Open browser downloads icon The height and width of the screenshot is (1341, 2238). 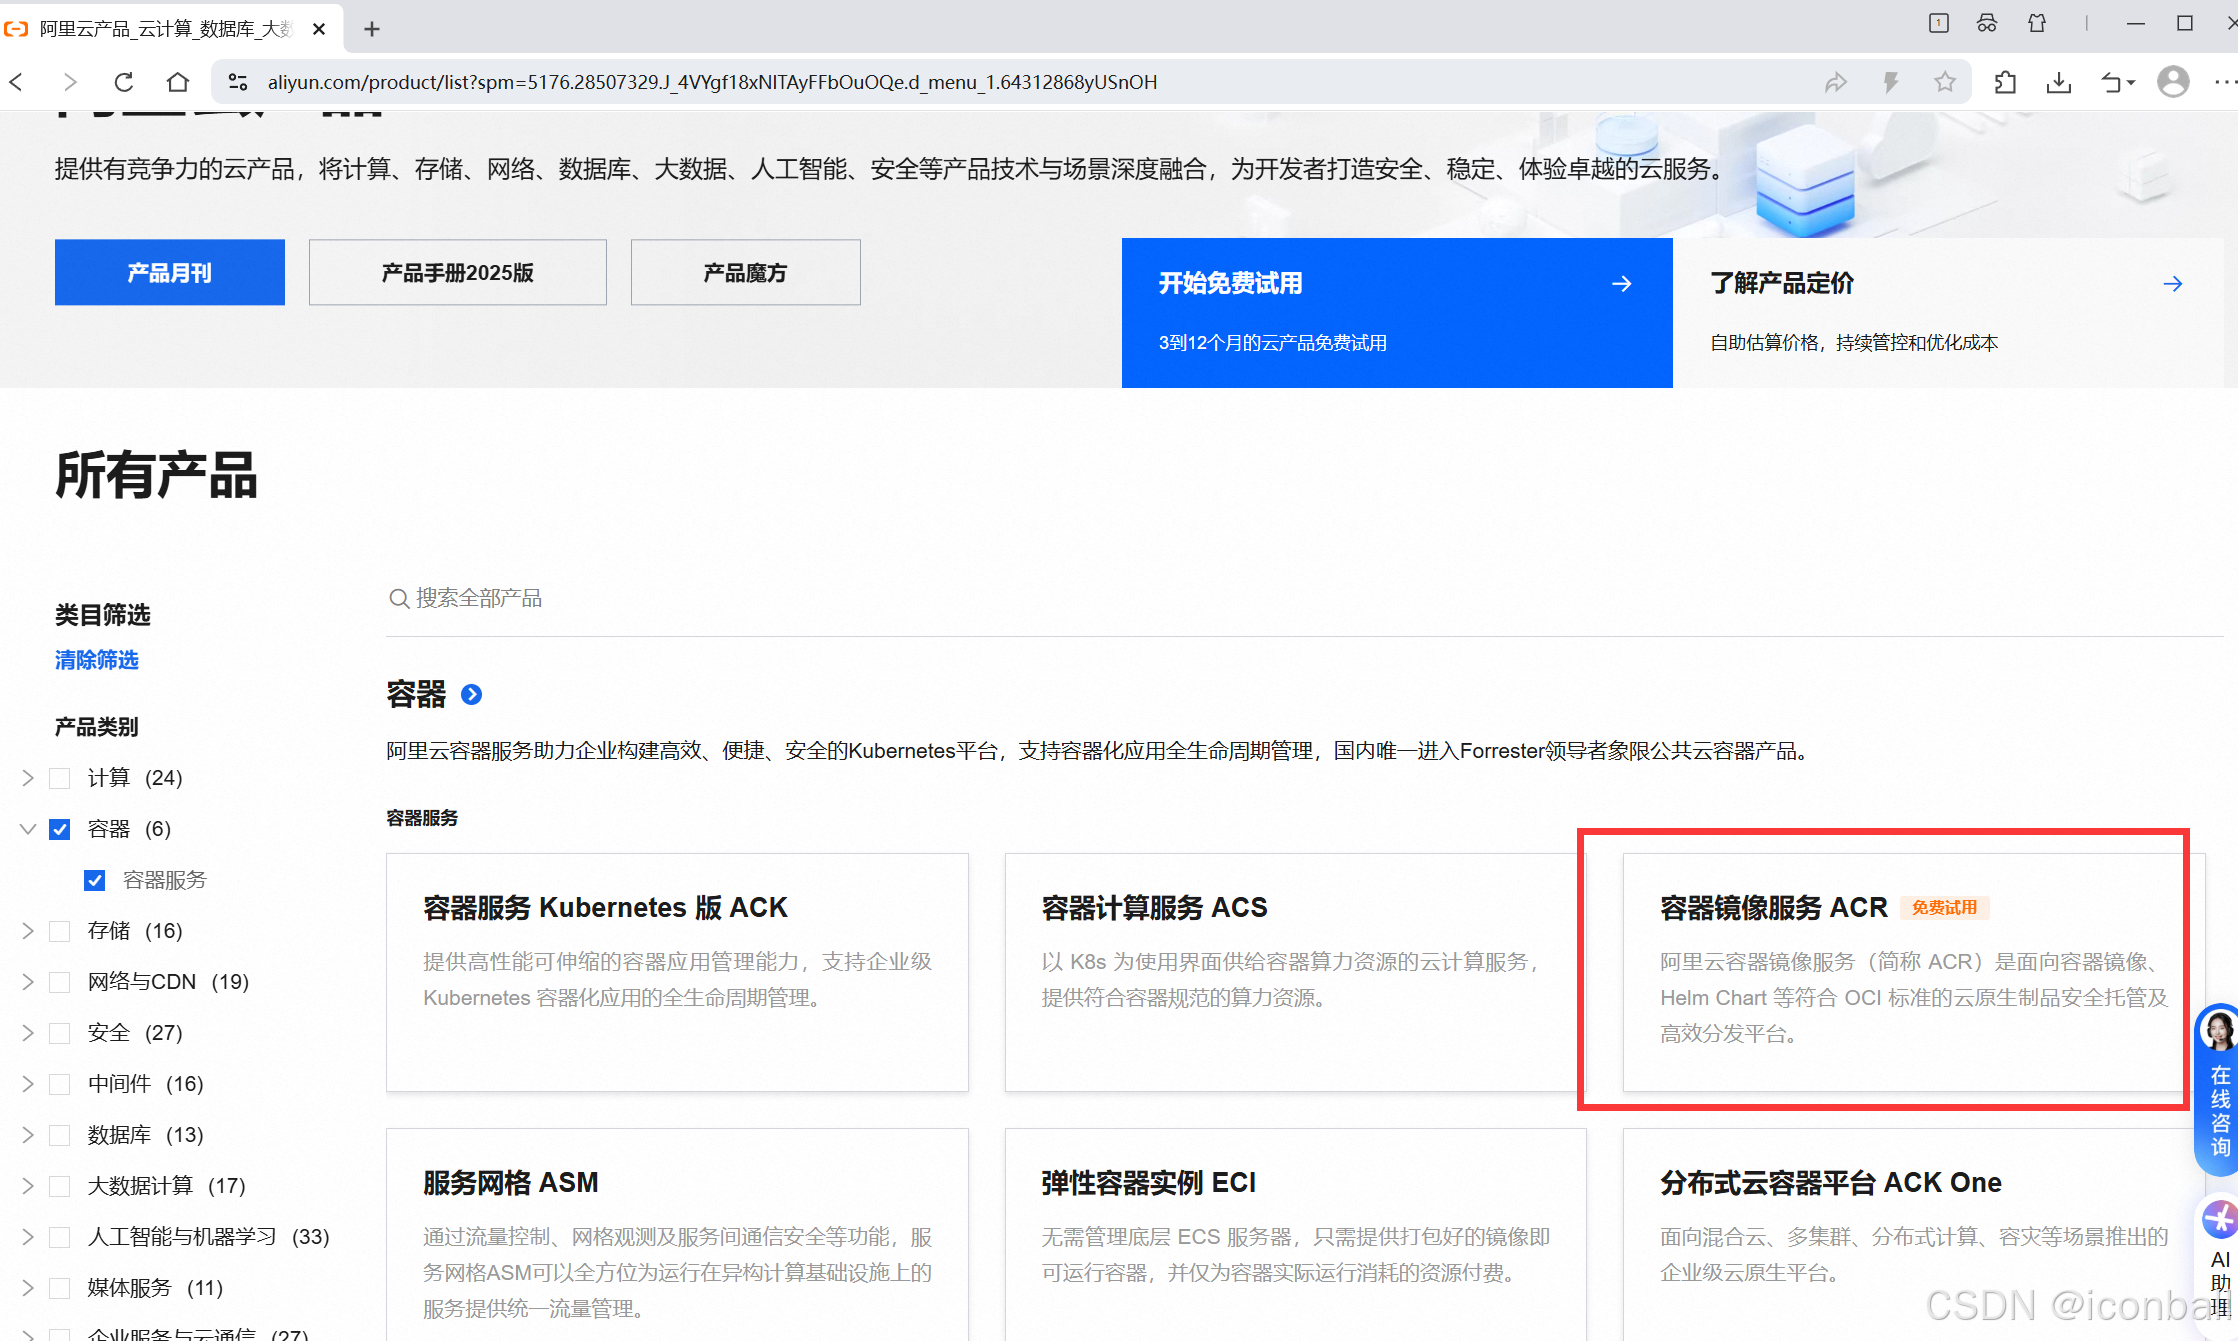(x=2058, y=82)
